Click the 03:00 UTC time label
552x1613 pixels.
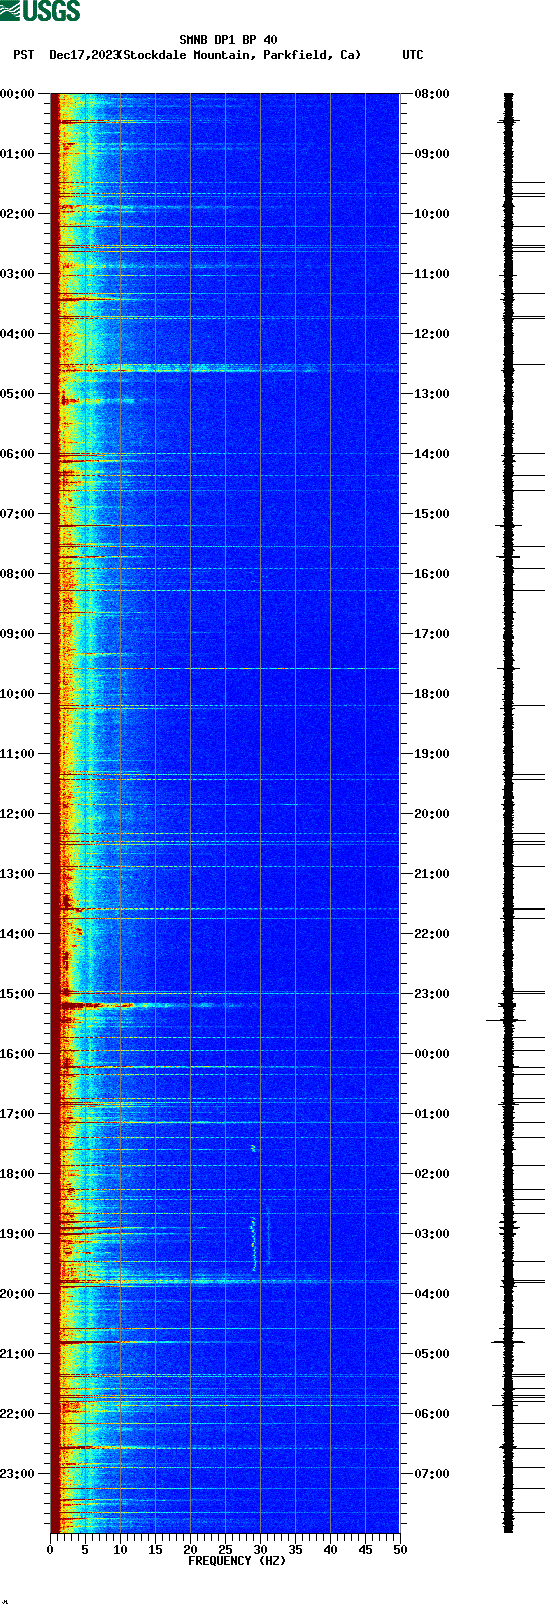coord(431,1234)
